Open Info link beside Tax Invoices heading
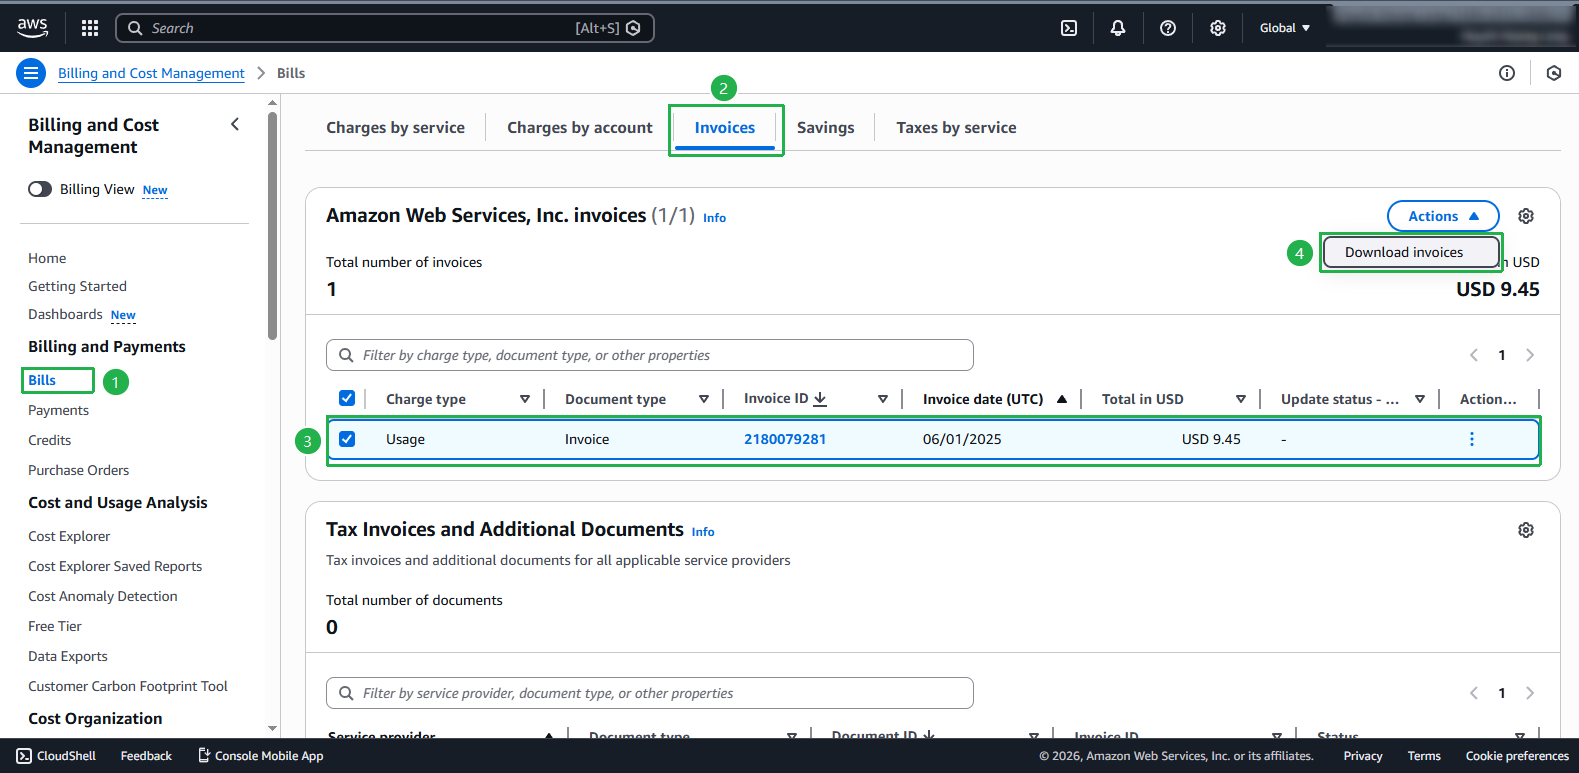Screen dimensions: 1579x773 point(703,532)
